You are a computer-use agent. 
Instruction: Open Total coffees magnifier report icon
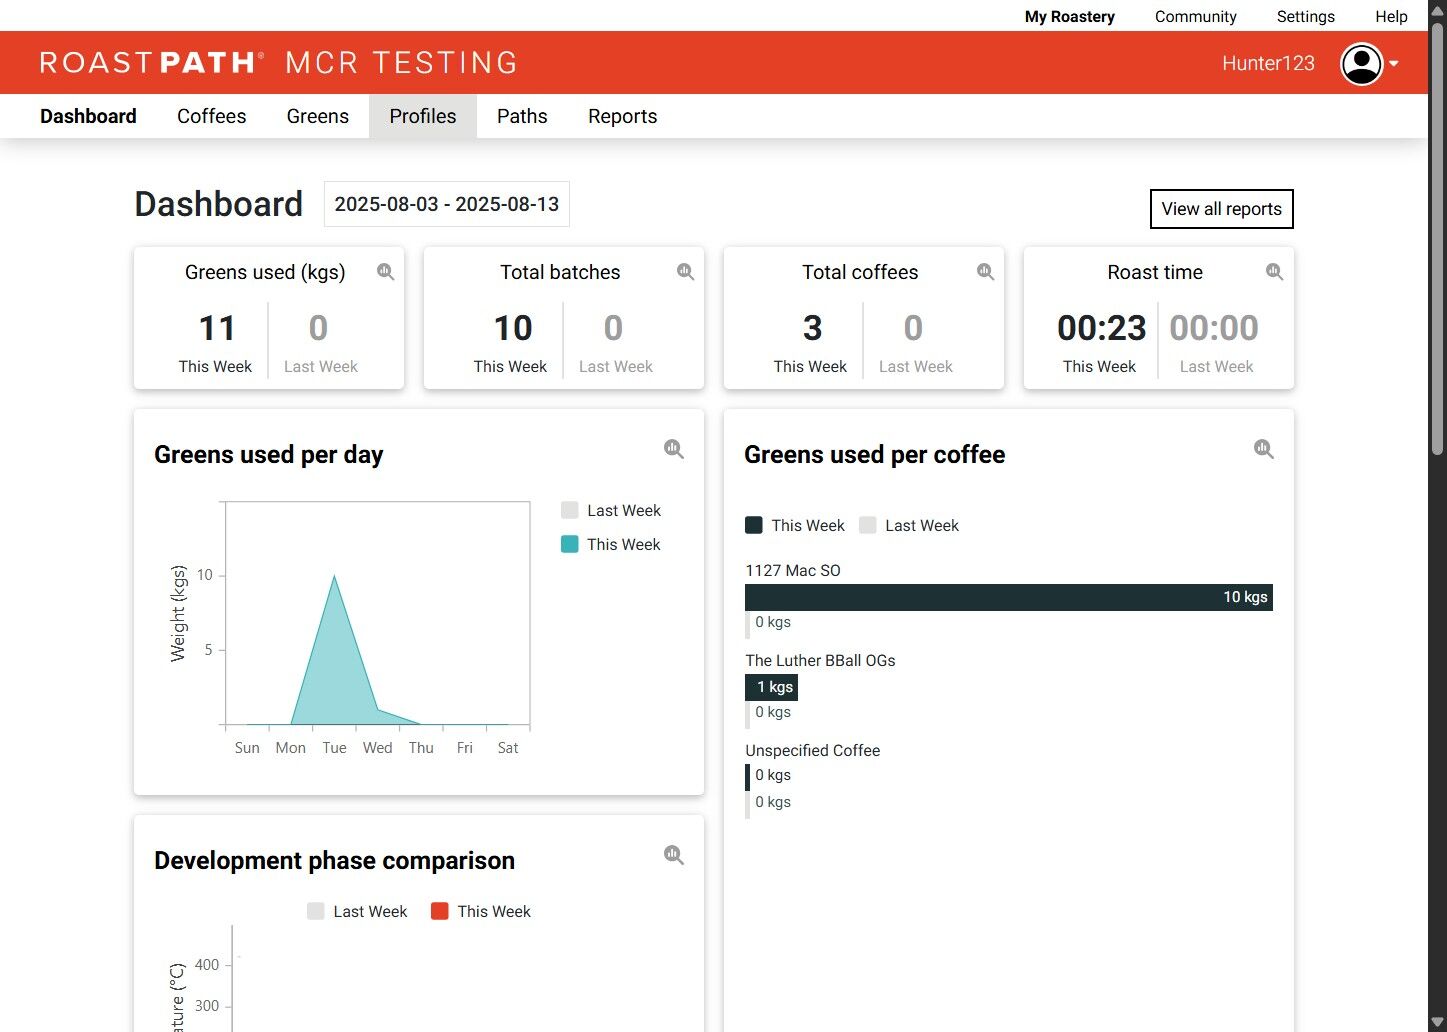pyautogui.click(x=985, y=272)
